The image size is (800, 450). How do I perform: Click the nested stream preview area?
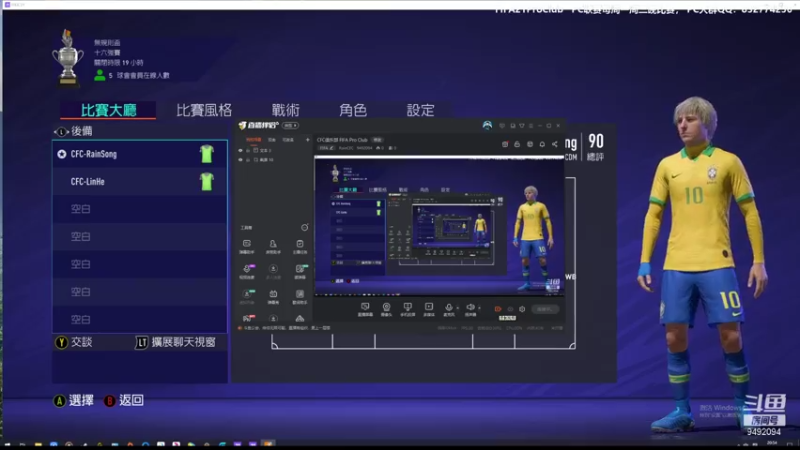439,227
